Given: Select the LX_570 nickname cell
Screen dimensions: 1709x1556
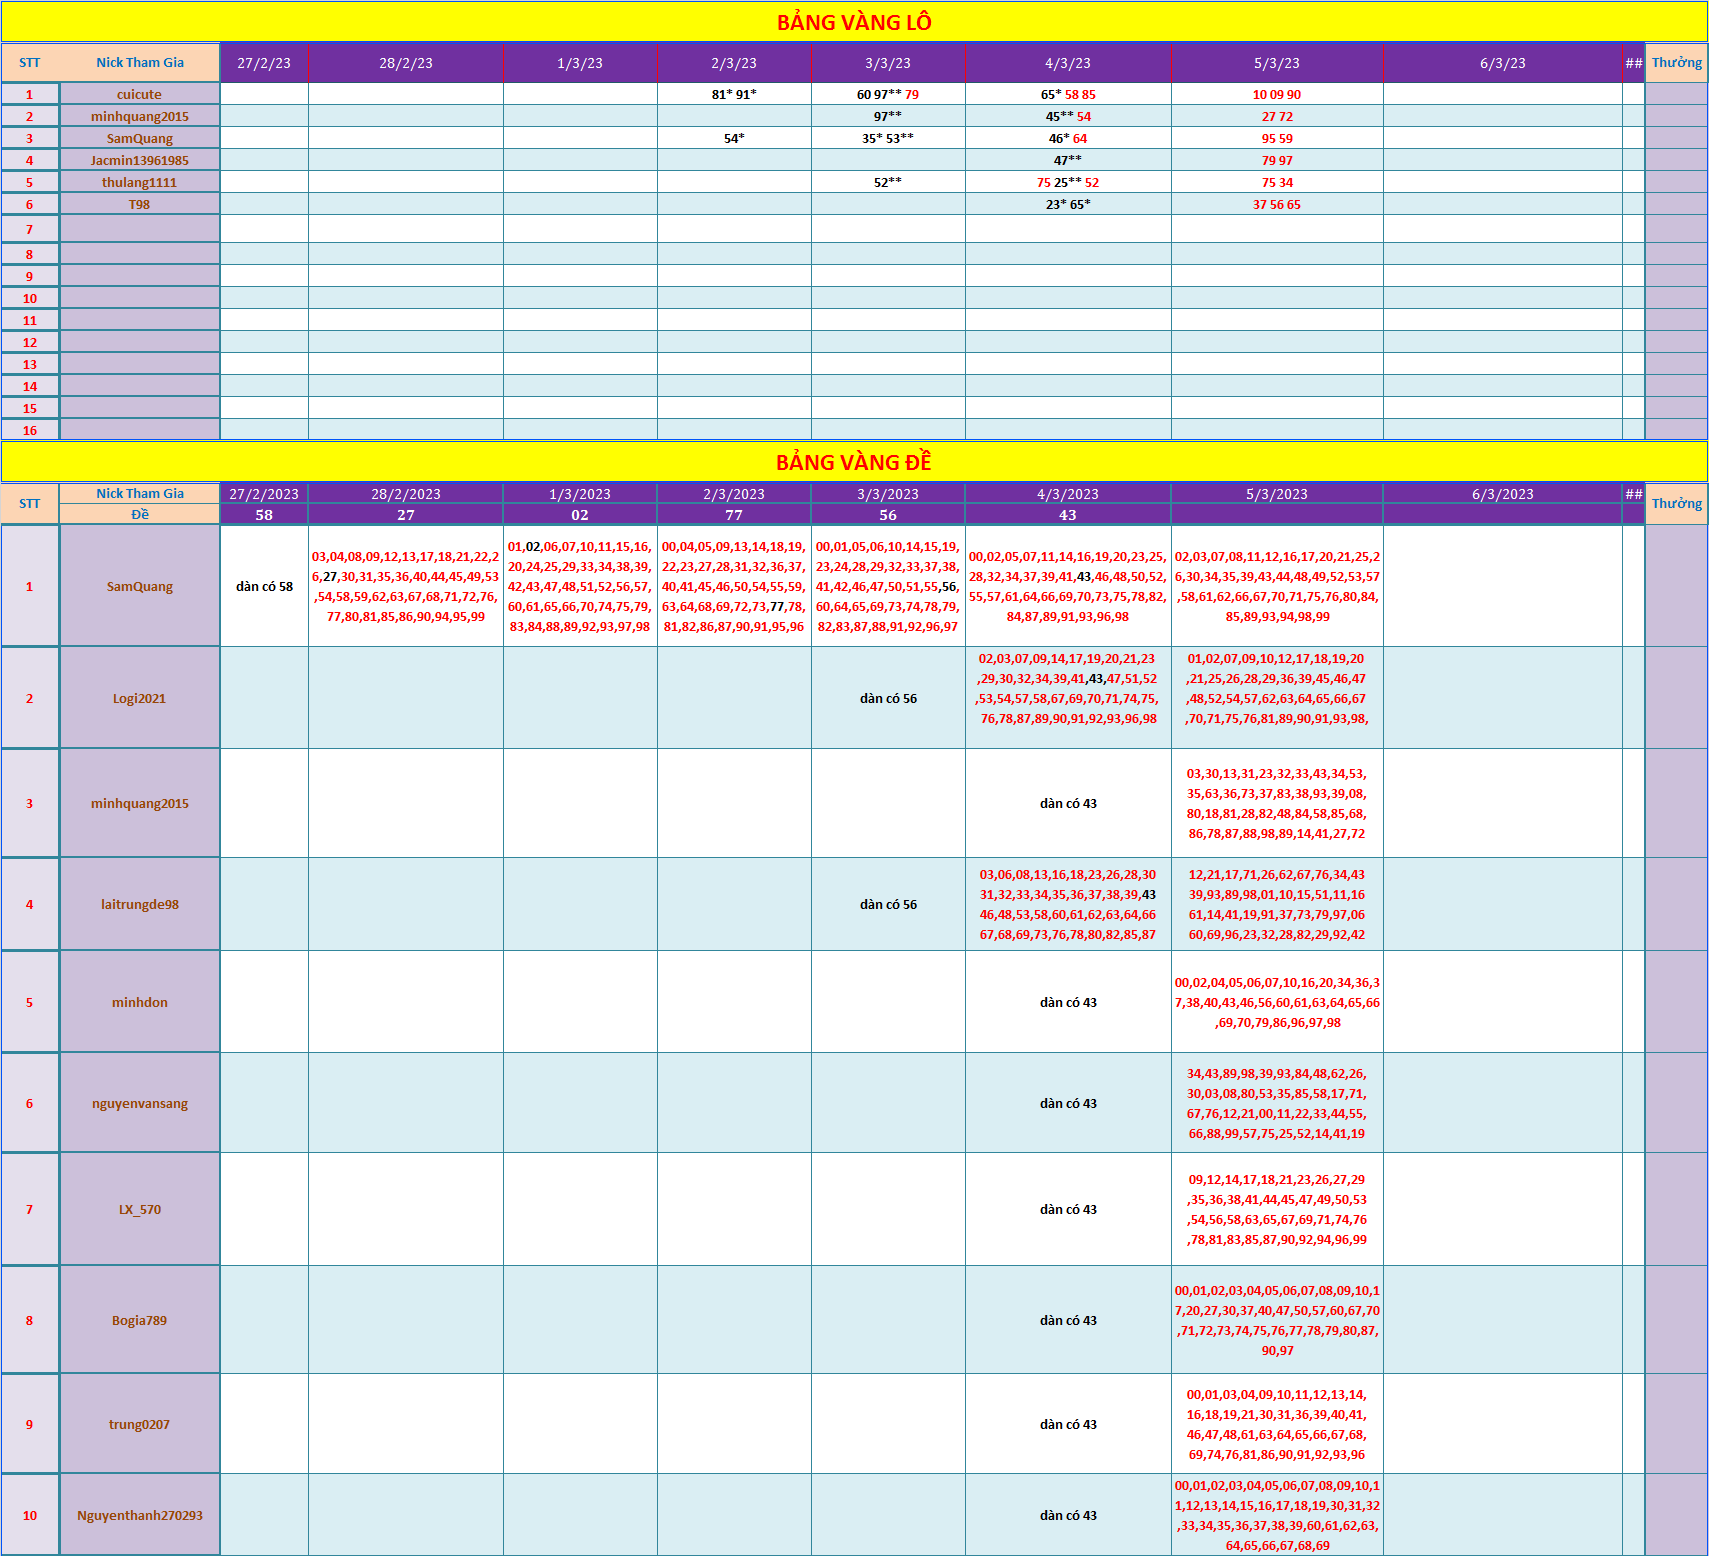Looking at the screenshot, I should (x=139, y=1209).
